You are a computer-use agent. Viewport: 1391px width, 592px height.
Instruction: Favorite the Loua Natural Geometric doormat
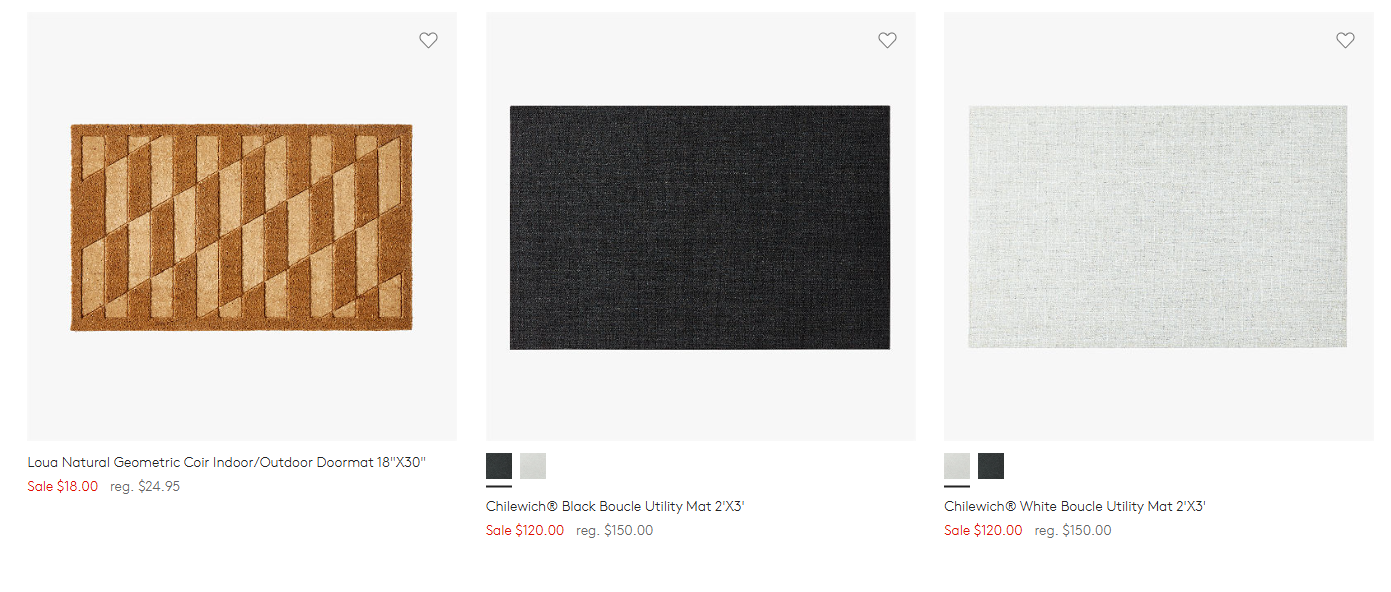coord(428,40)
